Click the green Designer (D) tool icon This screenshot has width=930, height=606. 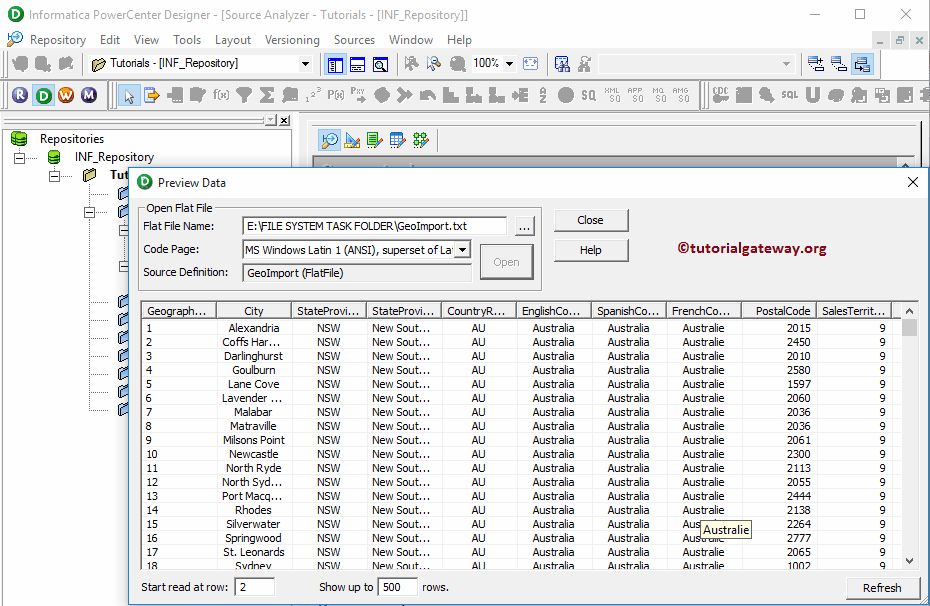[43, 95]
